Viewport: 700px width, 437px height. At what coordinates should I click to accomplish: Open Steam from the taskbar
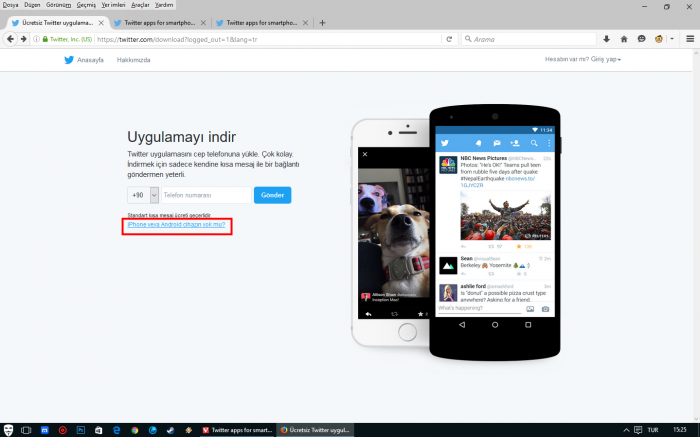171,430
